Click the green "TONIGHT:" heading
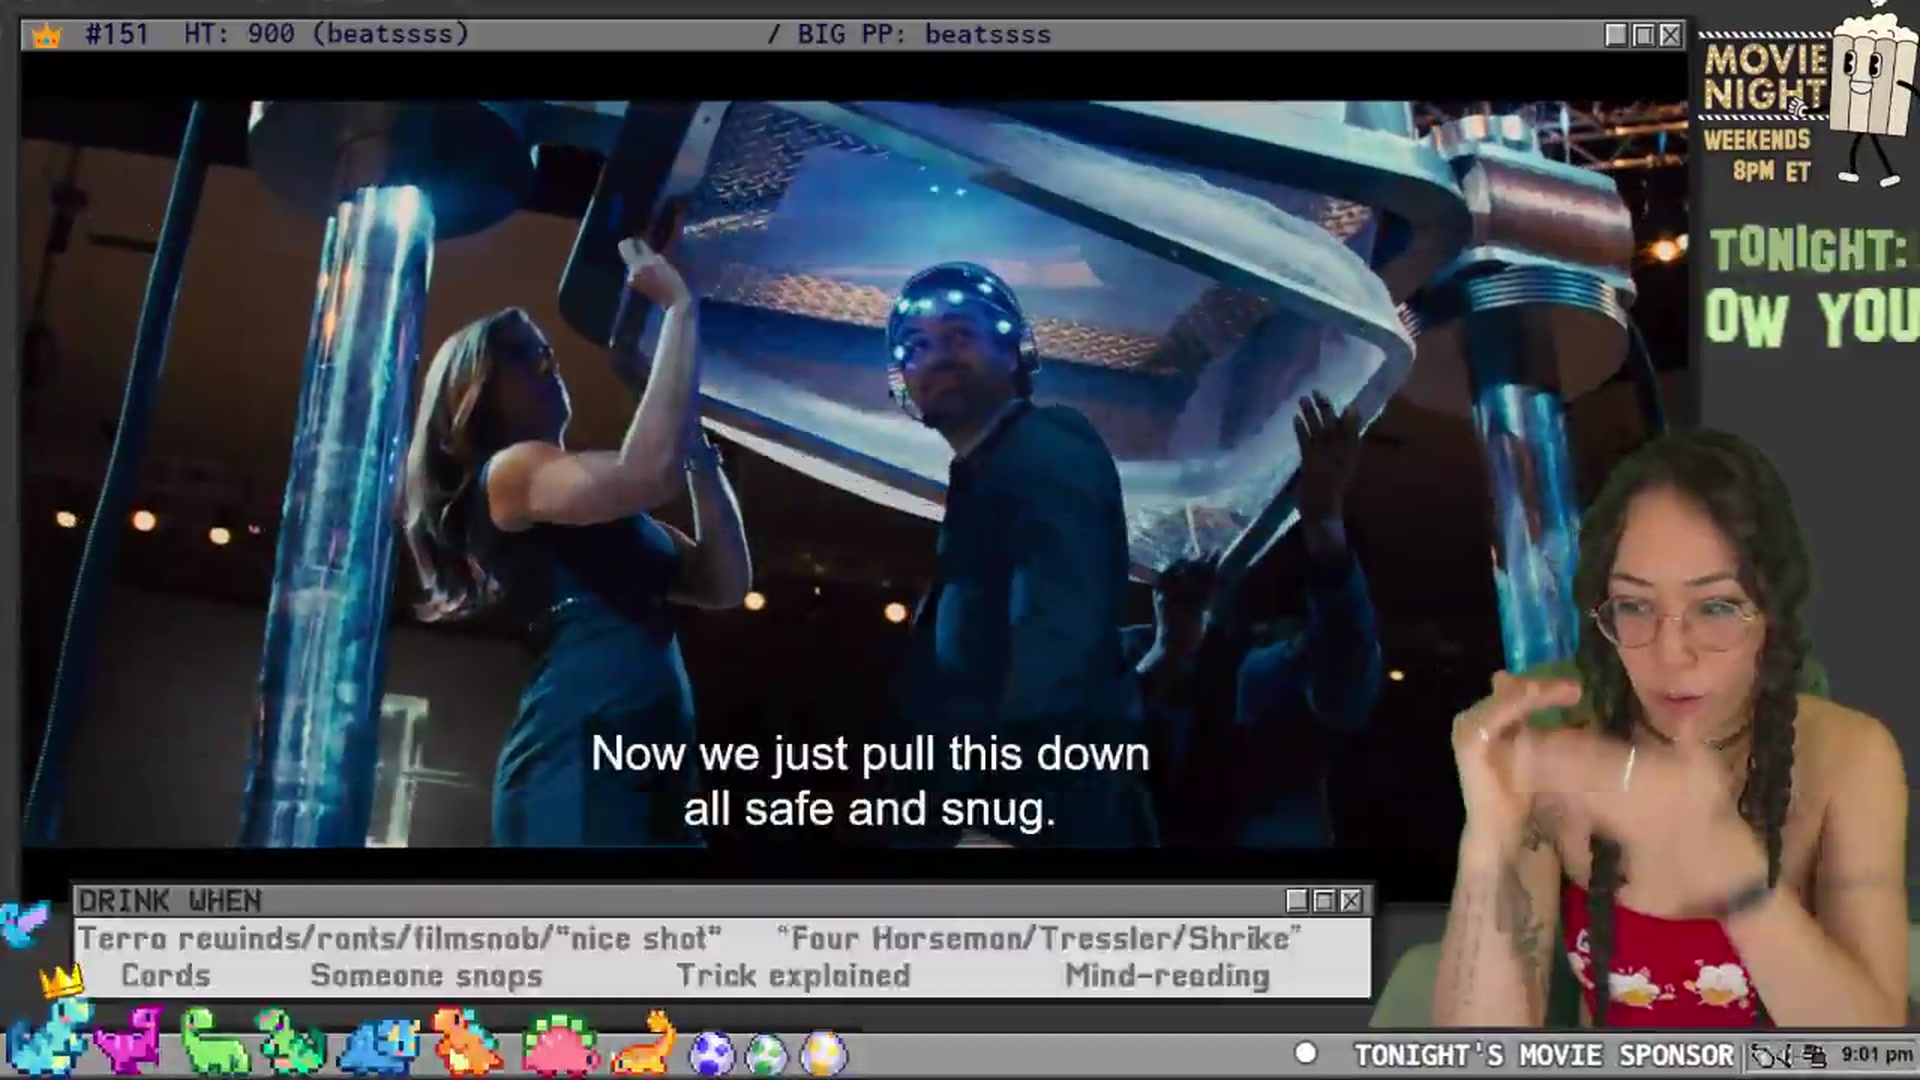This screenshot has height=1080, width=1920. coord(1808,250)
